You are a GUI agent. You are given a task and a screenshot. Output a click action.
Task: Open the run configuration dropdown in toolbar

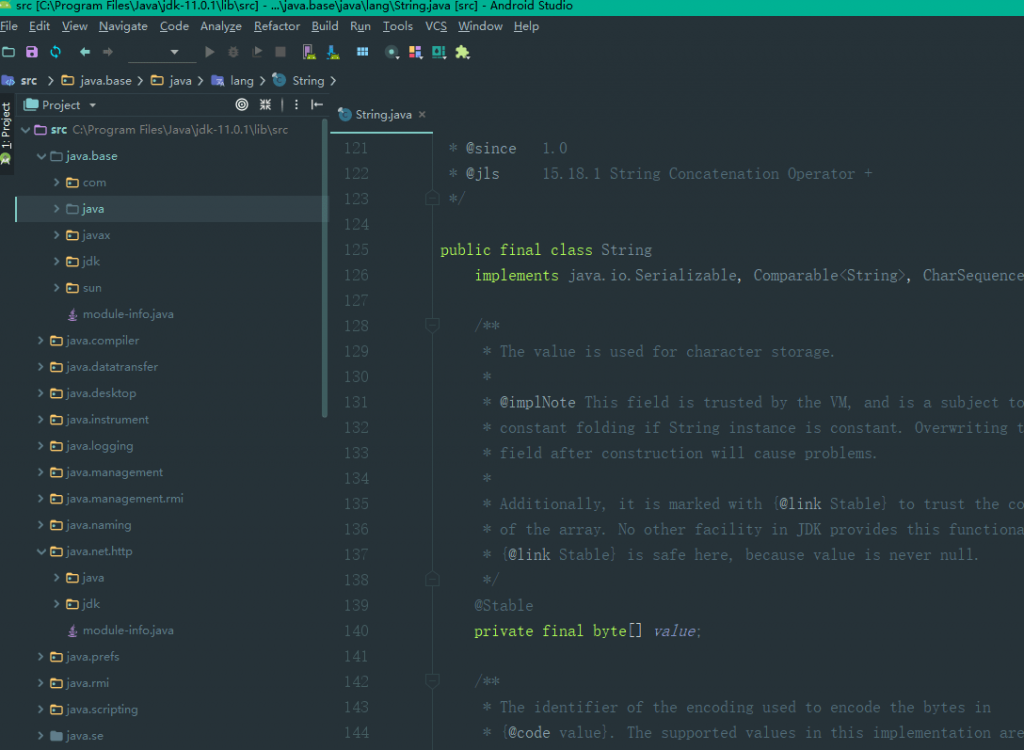click(162, 52)
